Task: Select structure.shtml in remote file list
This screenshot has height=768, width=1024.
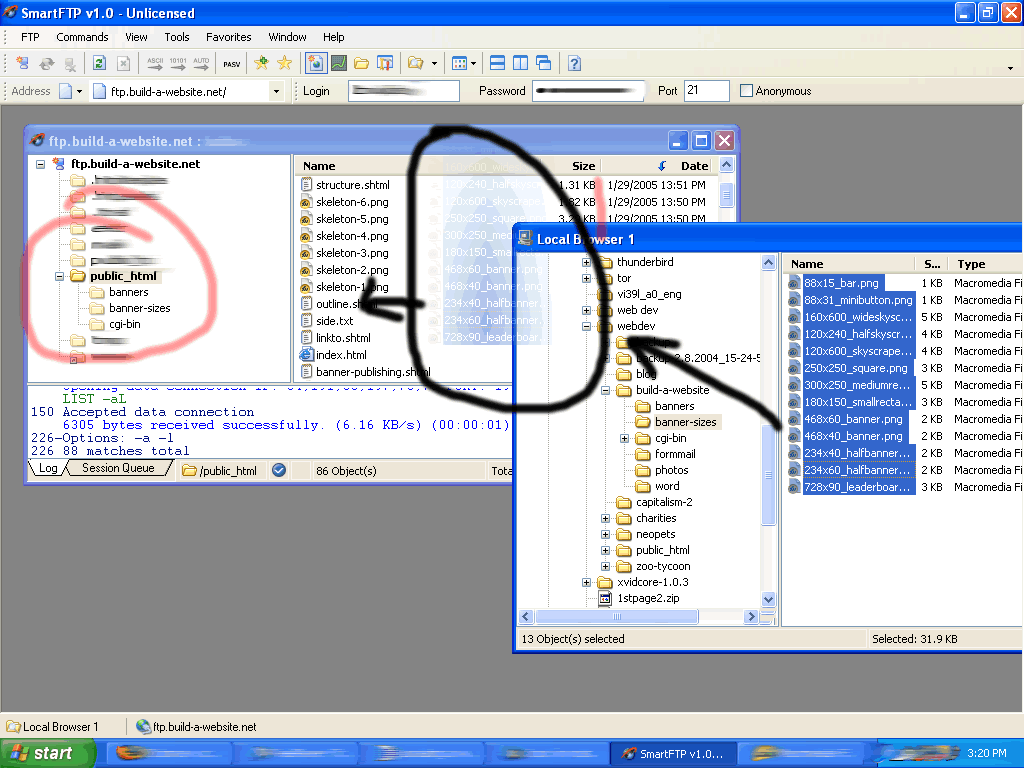Action: (353, 185)
